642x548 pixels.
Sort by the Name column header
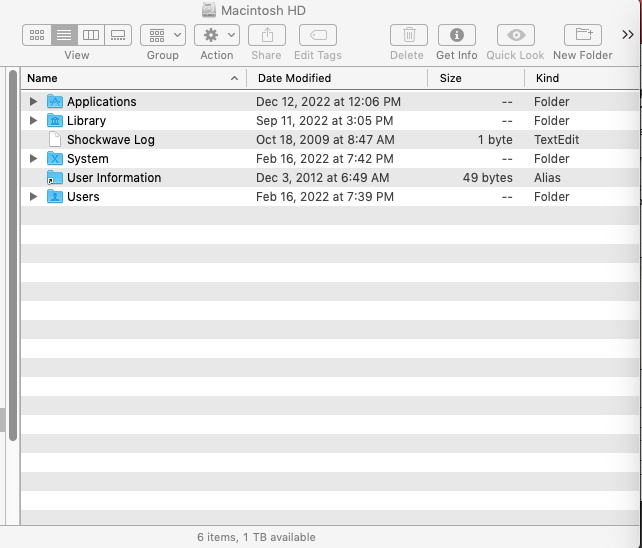tap(134, 78)
